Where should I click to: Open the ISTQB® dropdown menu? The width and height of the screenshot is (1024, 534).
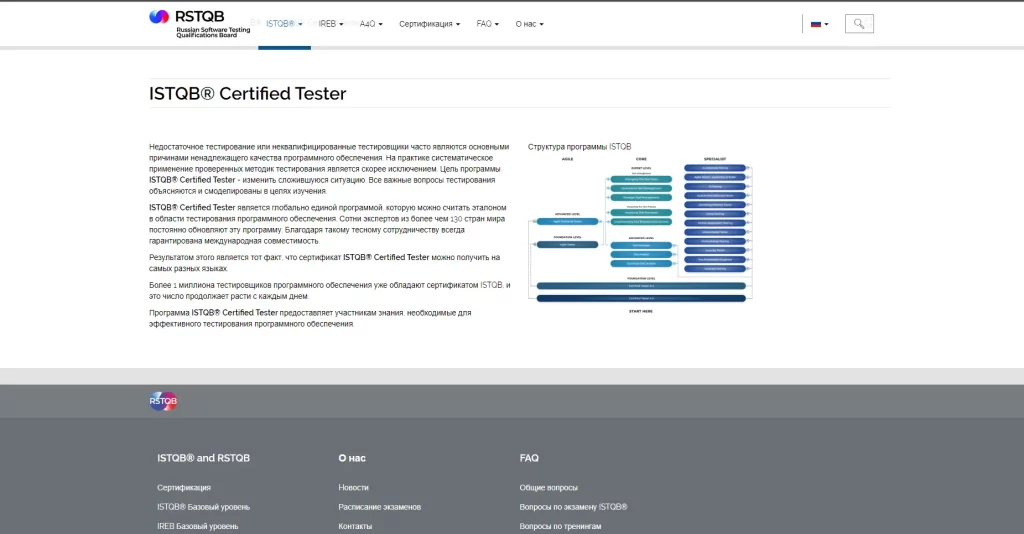tap(284, 24)
